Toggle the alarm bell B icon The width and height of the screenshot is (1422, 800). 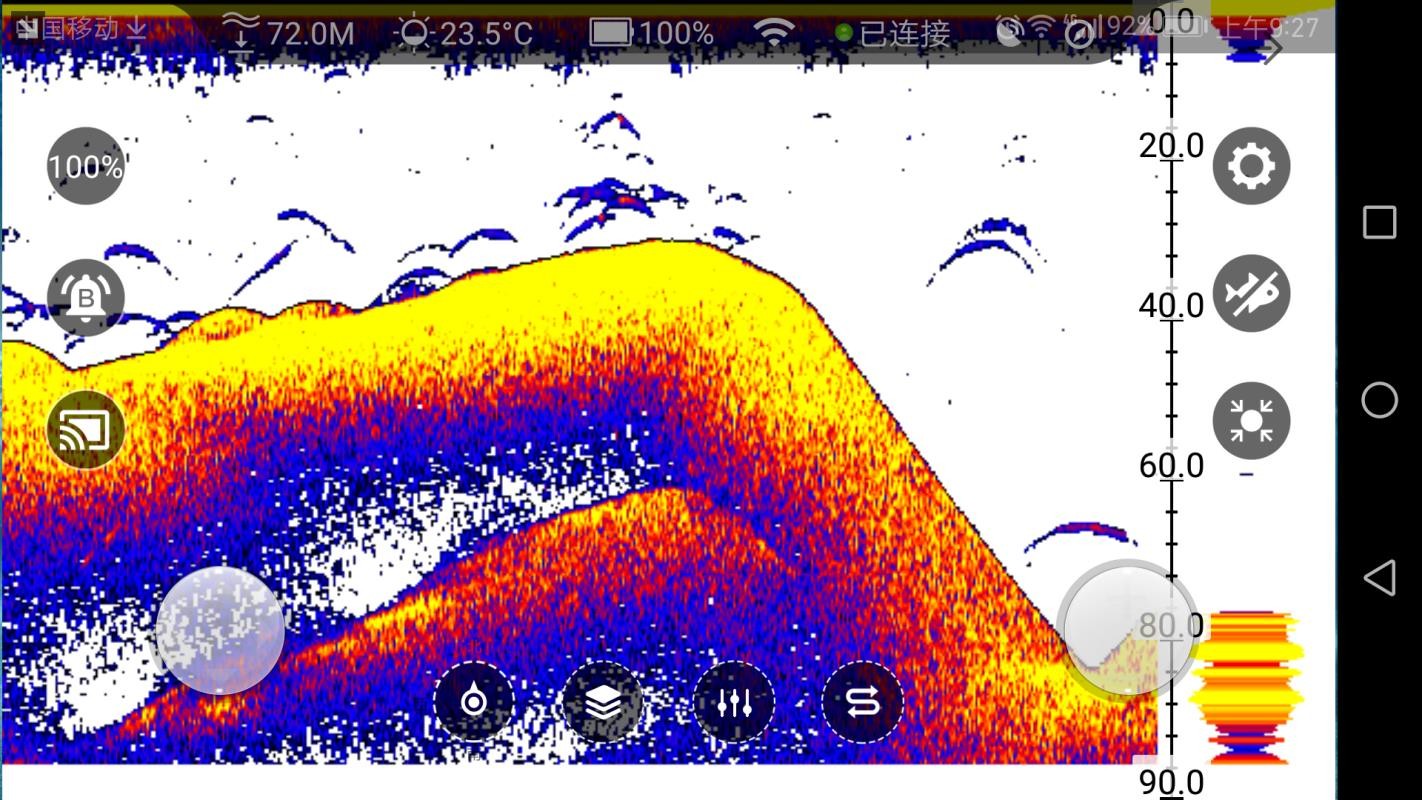pyautogui.click(x=86, y=298)
